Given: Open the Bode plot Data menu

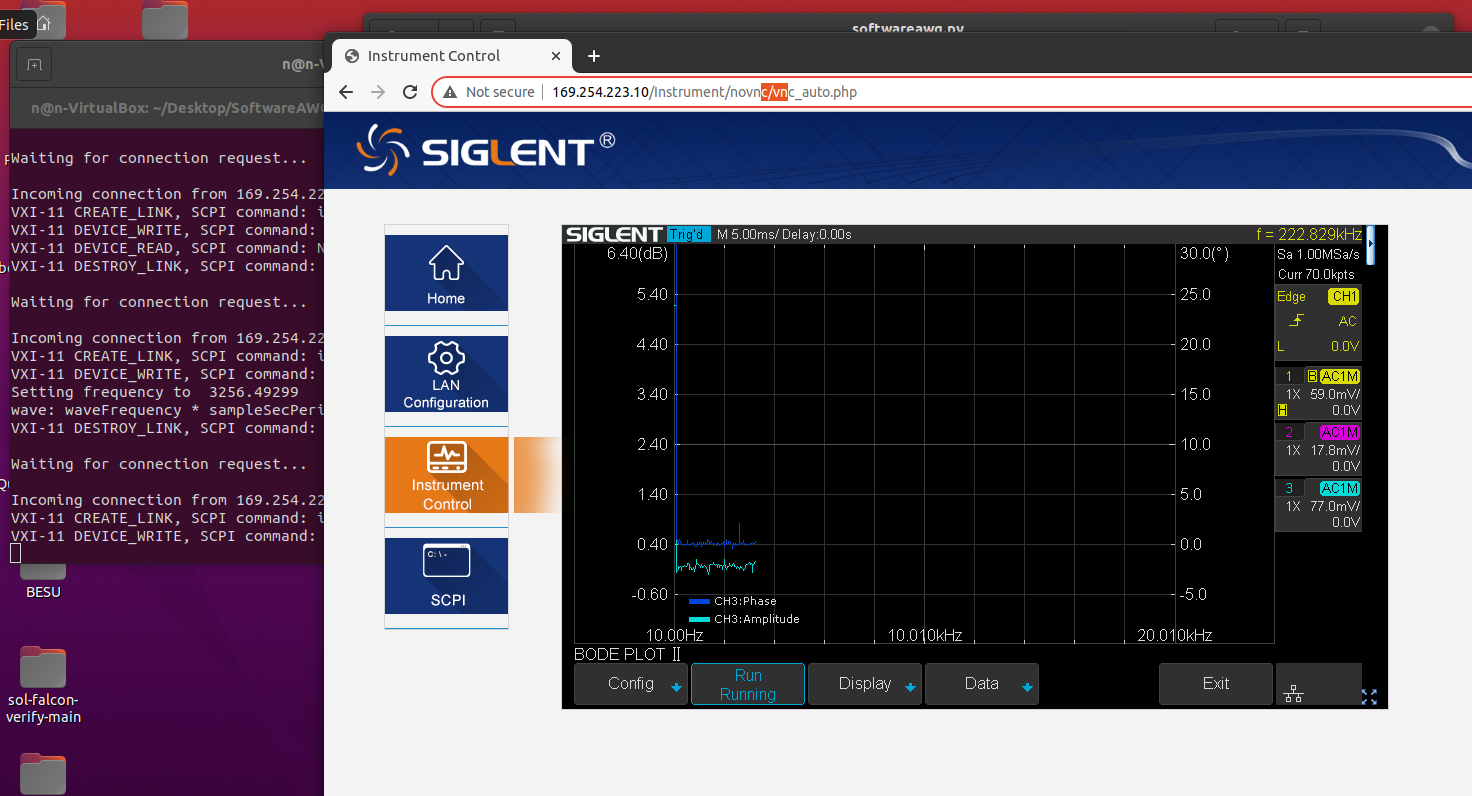Looking at the screenshot, I should point(982,684).
